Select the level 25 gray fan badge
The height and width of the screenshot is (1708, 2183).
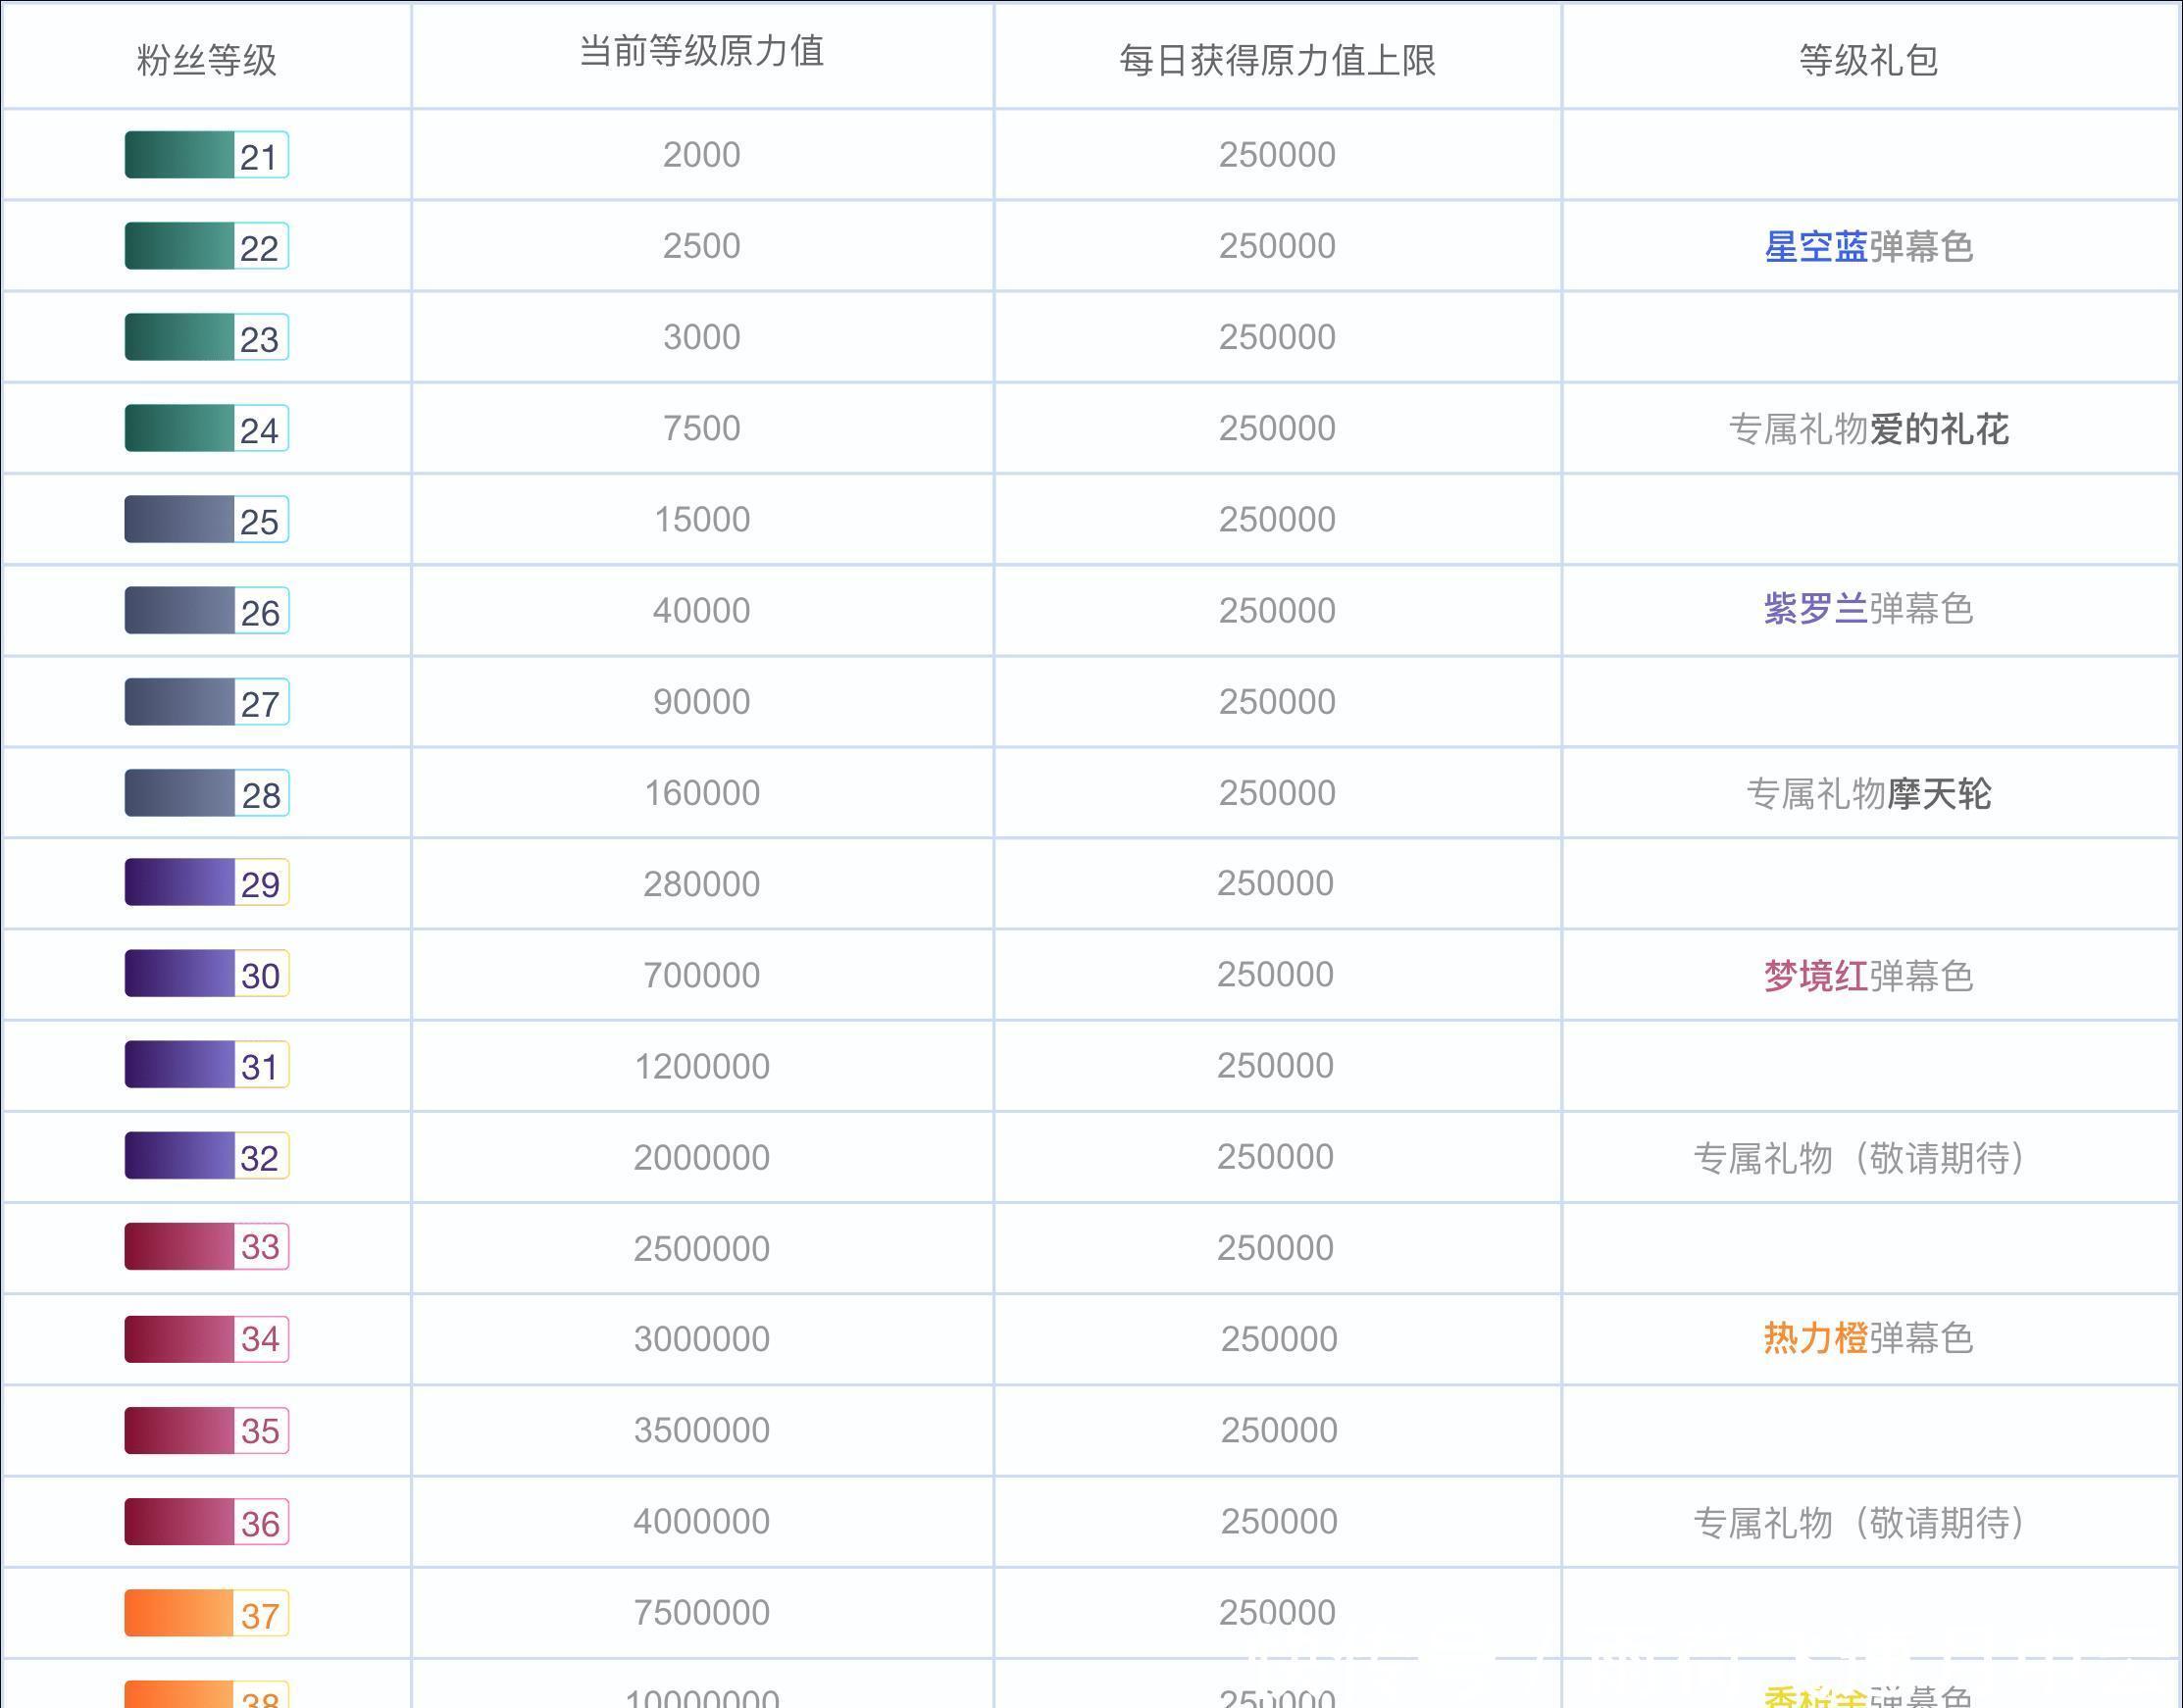click(205, 519)
